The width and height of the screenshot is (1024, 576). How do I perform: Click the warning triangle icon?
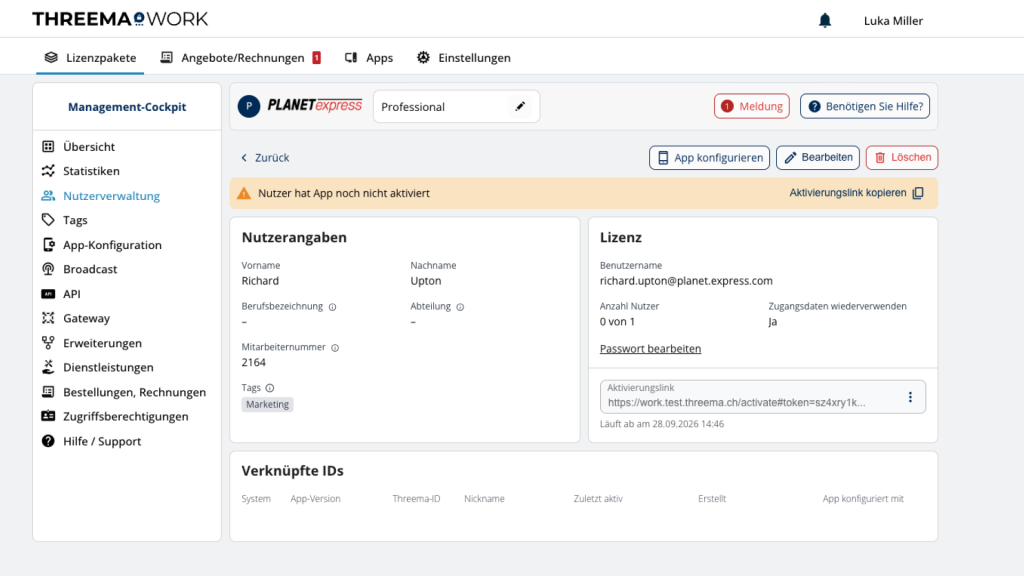244,193
